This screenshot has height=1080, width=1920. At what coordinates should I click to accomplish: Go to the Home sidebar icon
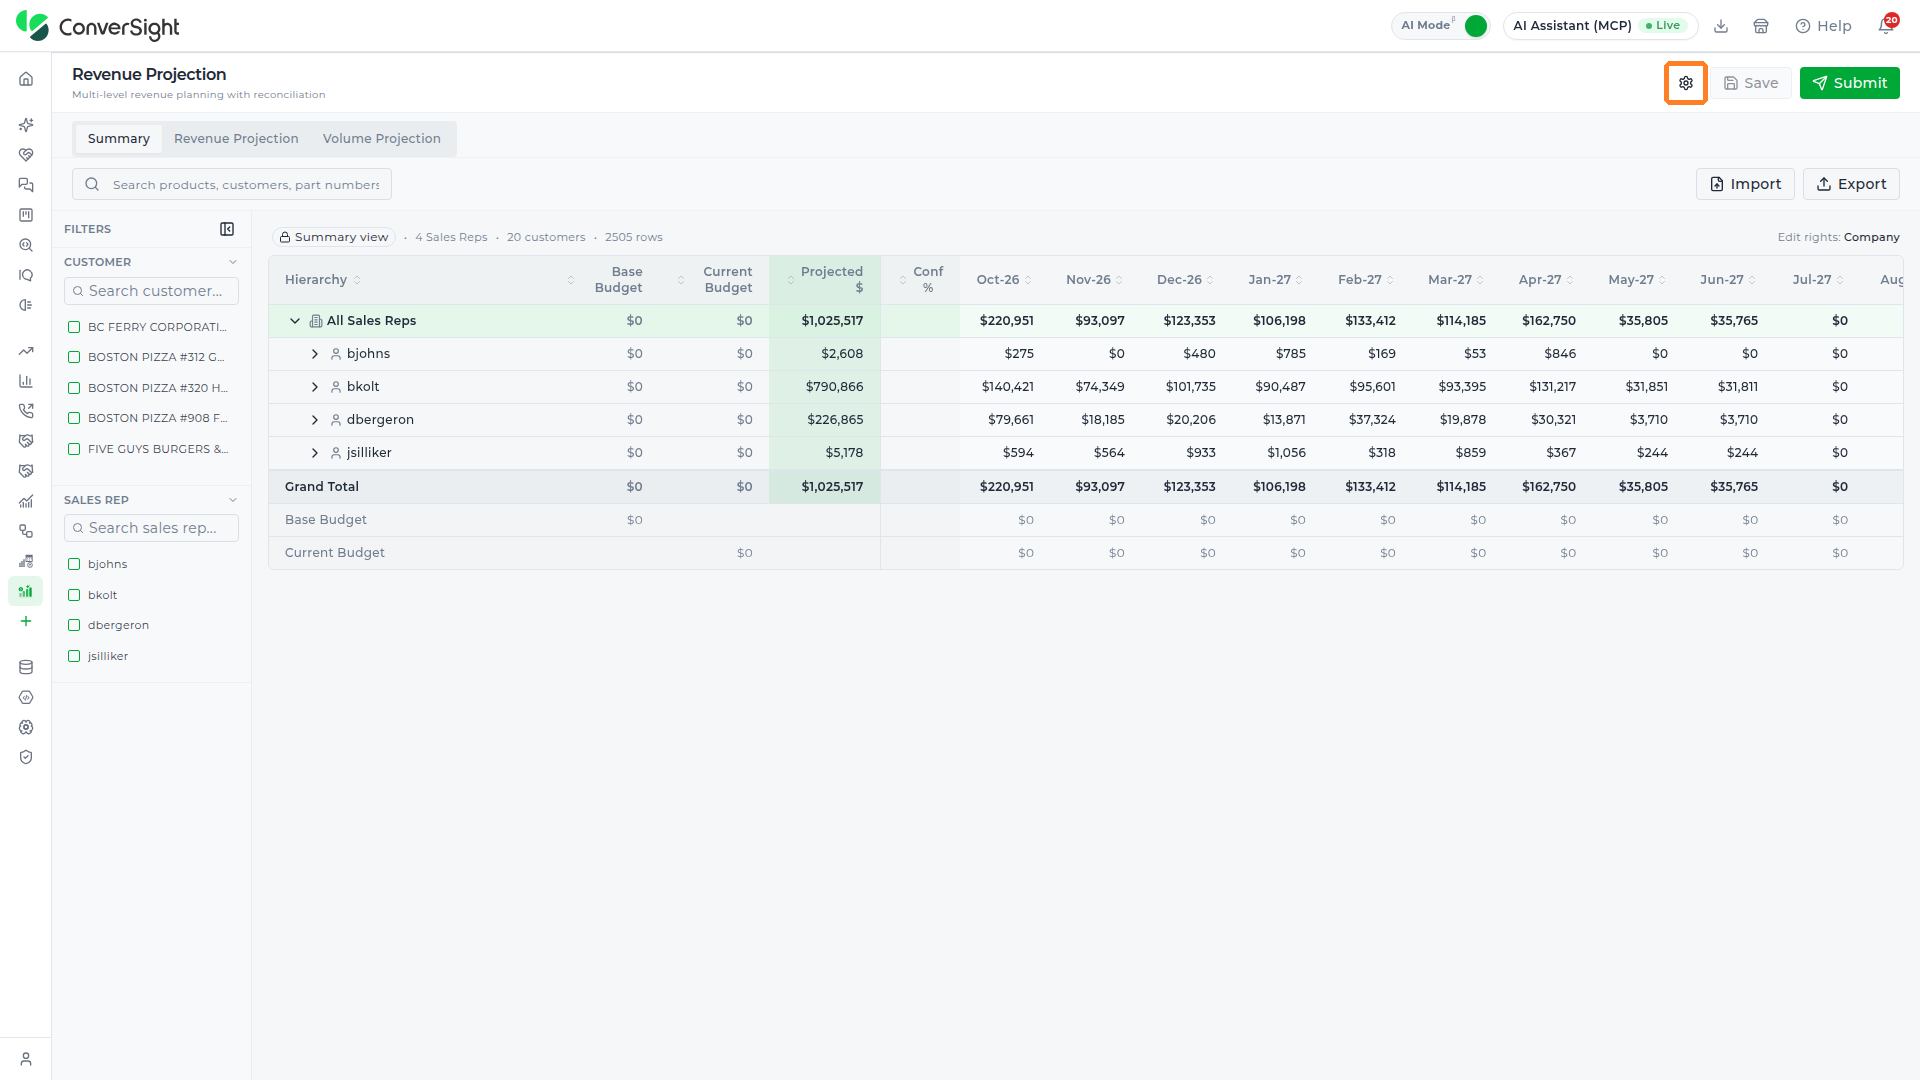coord(26,79)
